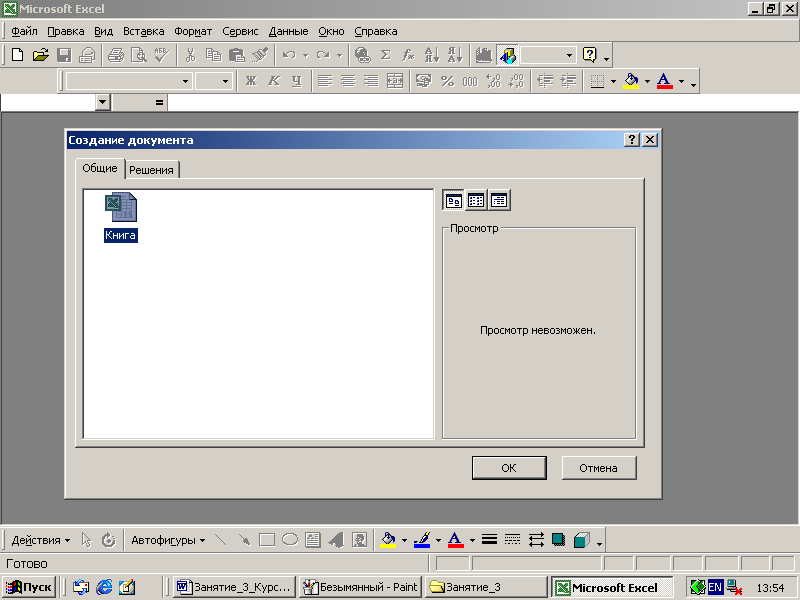Open the Файл menu
Viewport: 800px width, 600px height.
coord(24,31)
